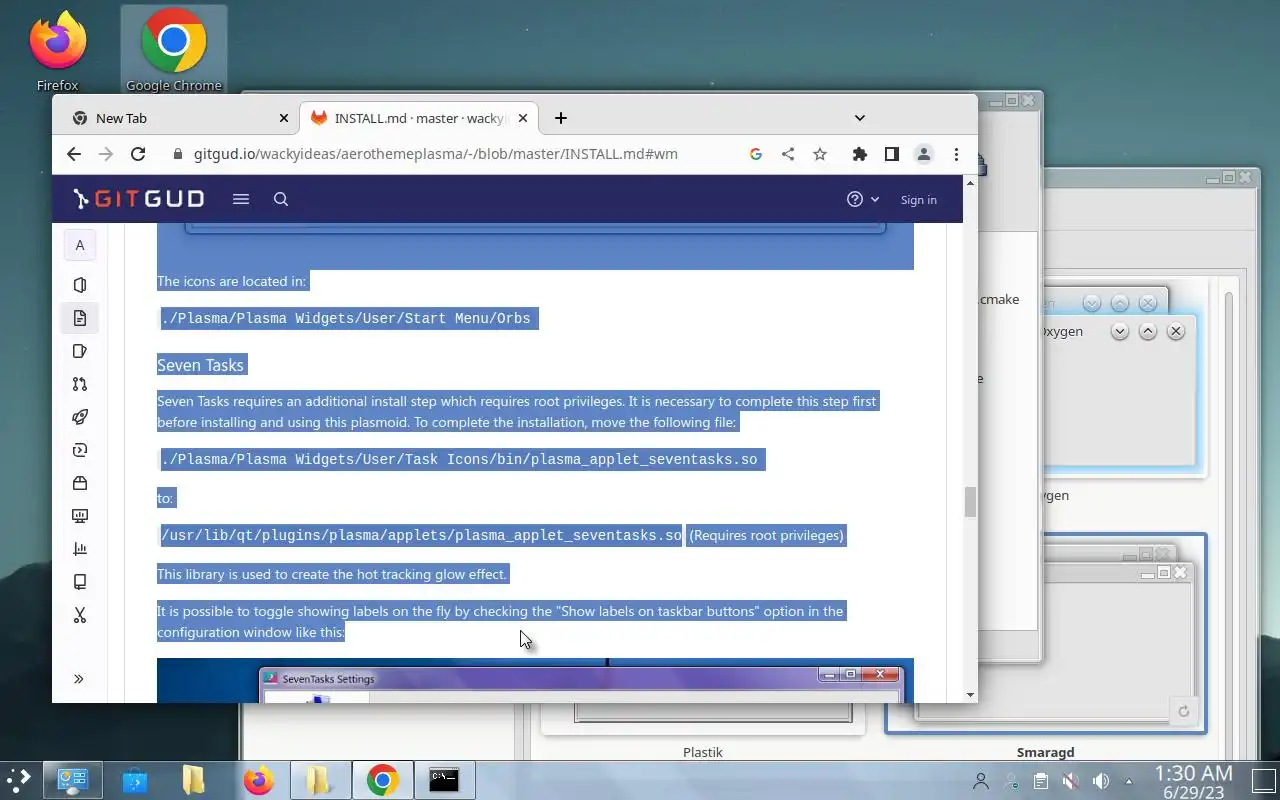Open the Issues sidebar icon
This screenshot has height=800, width=1280.
(80, 351)
